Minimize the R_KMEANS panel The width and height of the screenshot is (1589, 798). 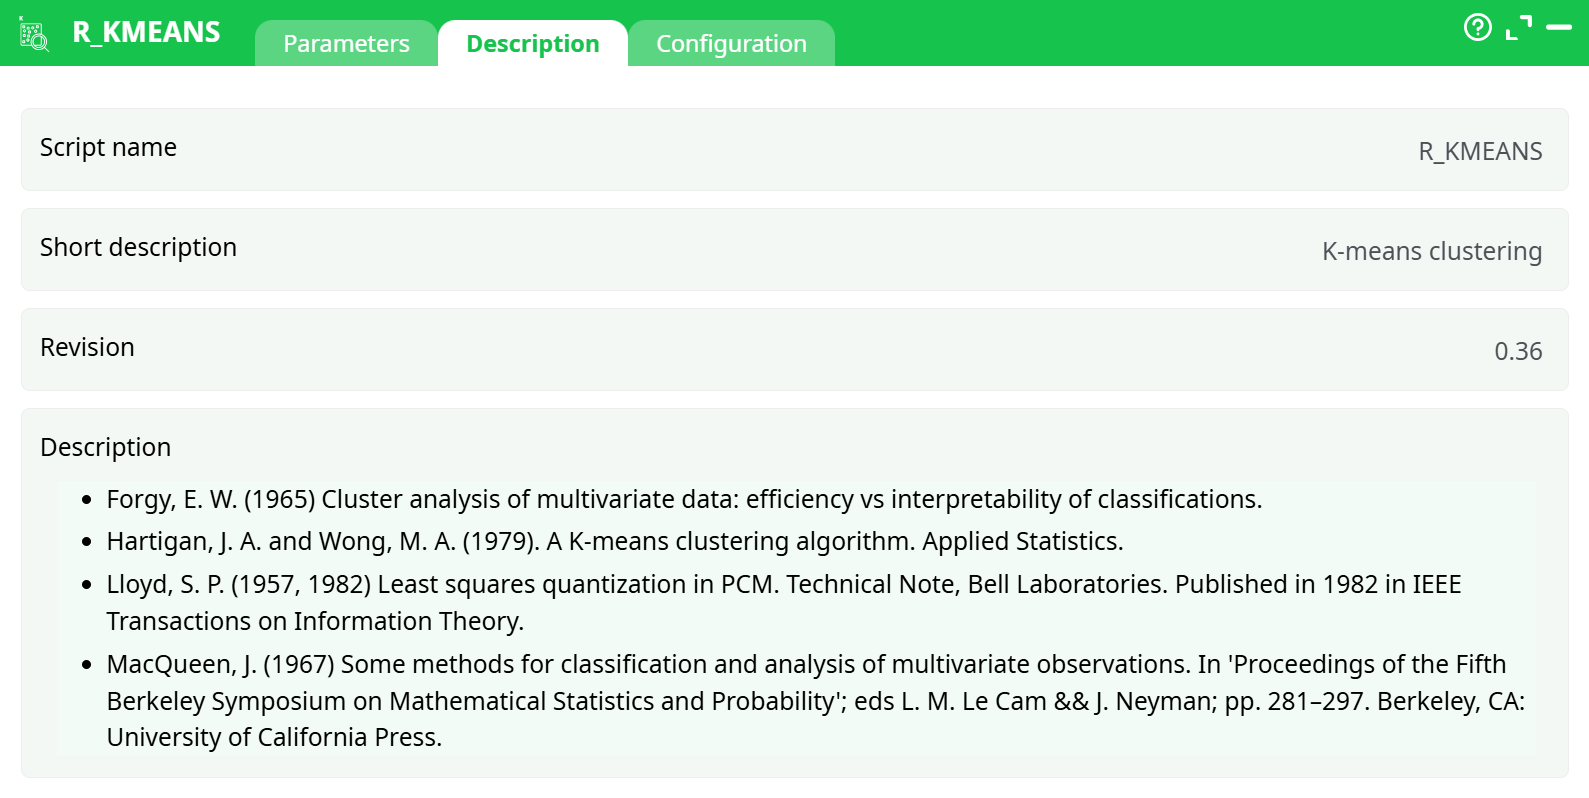point(1559,28)
